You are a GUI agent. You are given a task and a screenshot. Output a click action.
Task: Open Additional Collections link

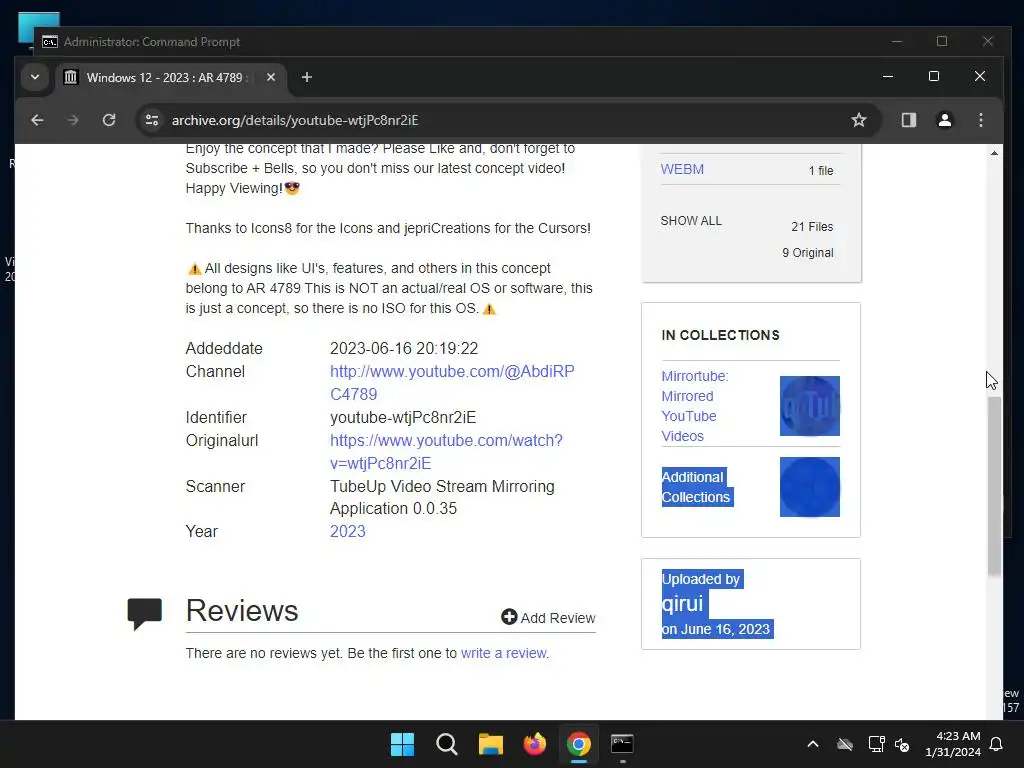[696, 487]
